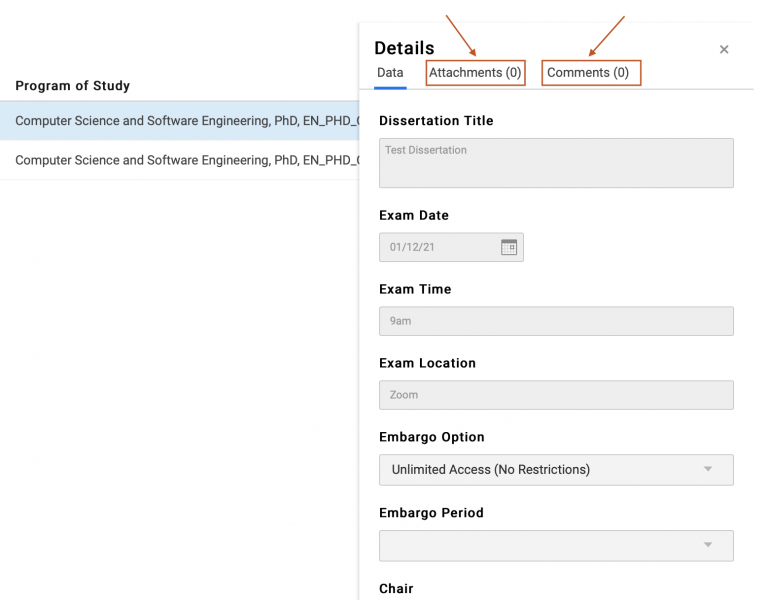Click the Dissertation Title label

436,121
